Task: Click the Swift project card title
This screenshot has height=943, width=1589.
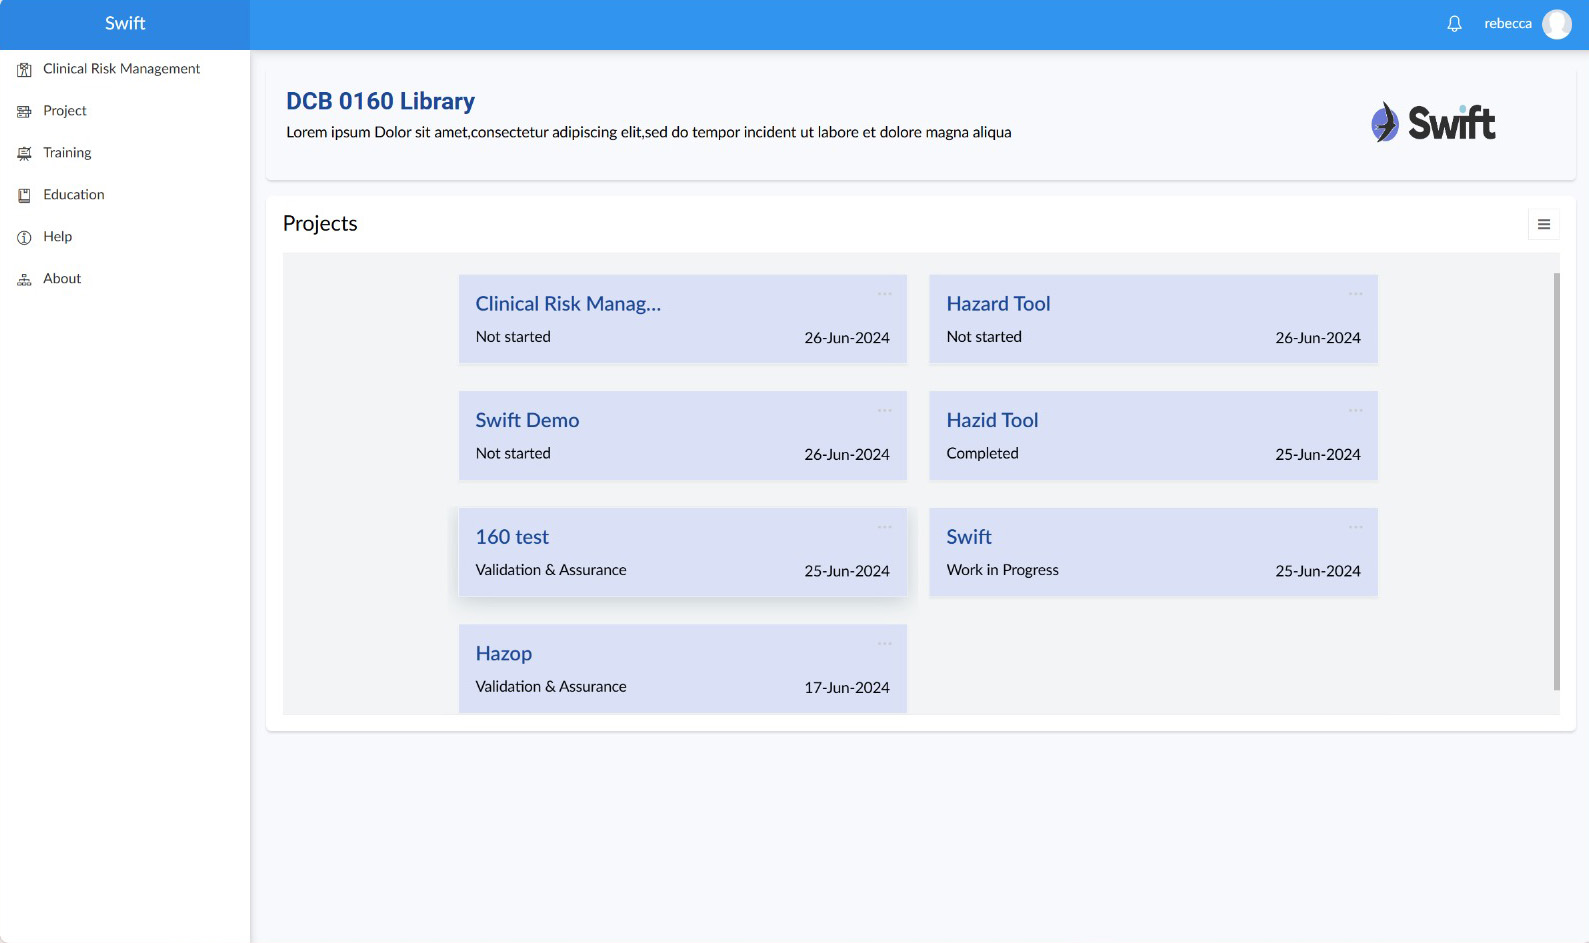Action: (x=968, y=537)
